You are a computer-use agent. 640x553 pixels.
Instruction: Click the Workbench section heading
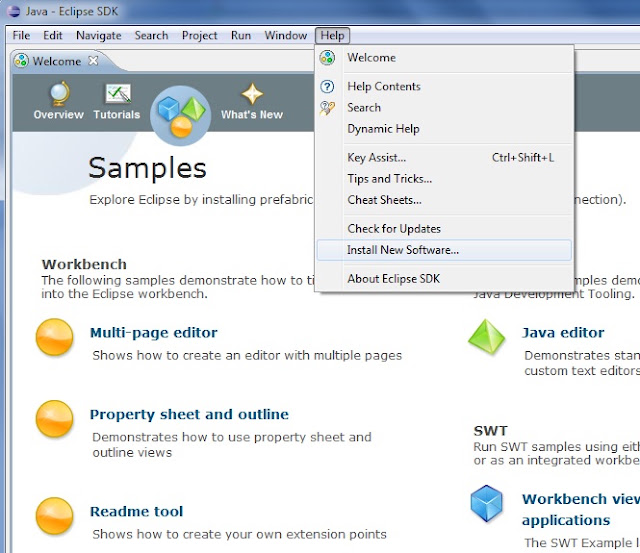click(84, 264)
